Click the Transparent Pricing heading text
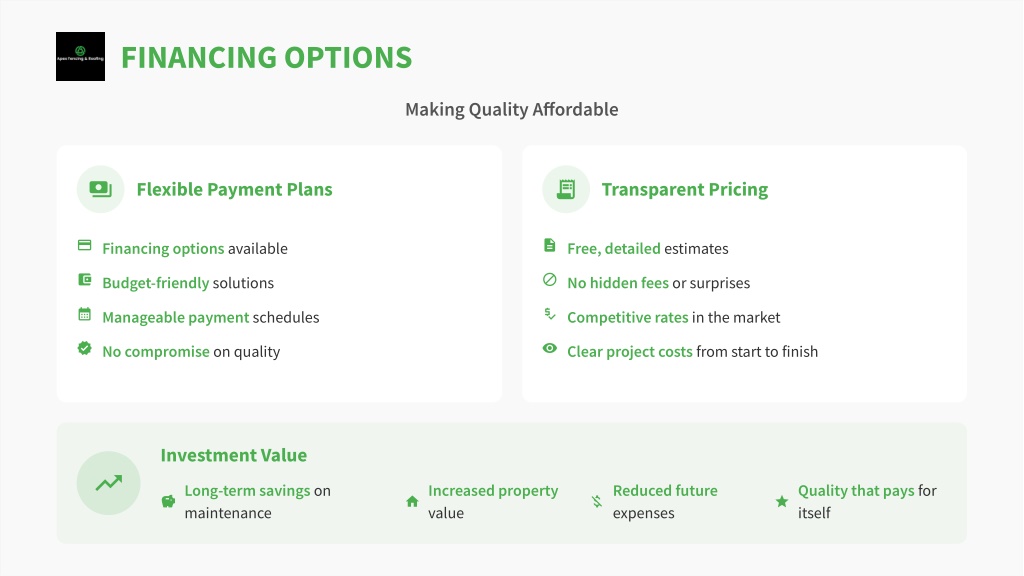This screenshot has height=576, width=1024. point(684,189)
